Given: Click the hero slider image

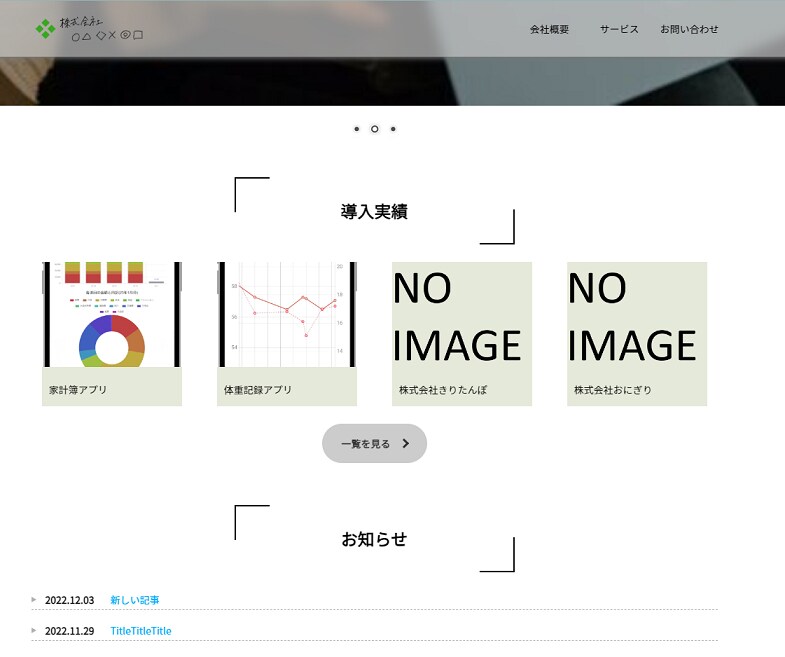Looking at the screenshot, I should pyautogui.click(x=392, y=81).
